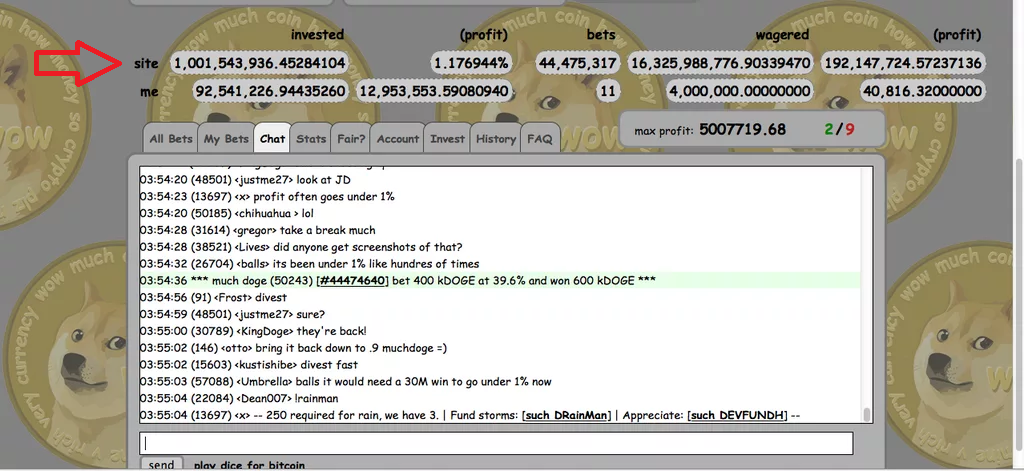Open the History tab
This screenshot has width=1024, height=471.
coord(496,138)
